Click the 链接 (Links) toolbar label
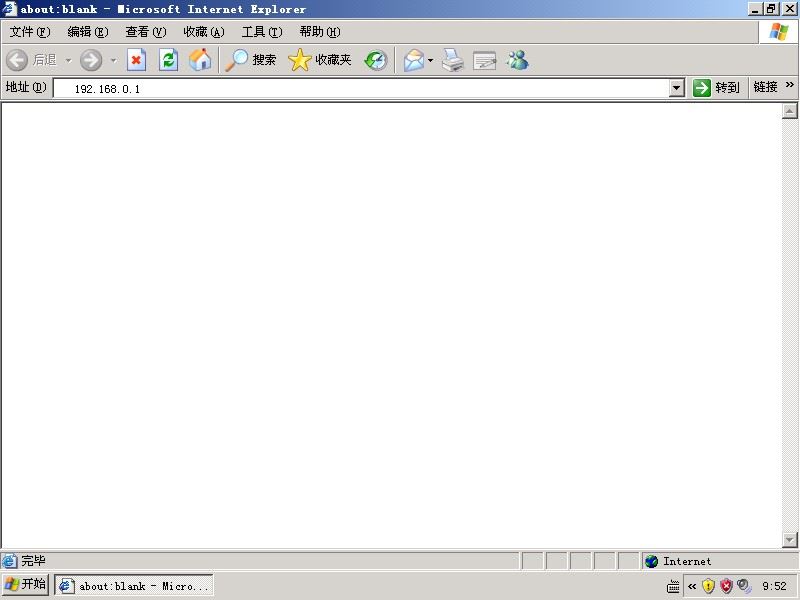The height and width of the screenshot is (600, 800). [x=765, y=87]
